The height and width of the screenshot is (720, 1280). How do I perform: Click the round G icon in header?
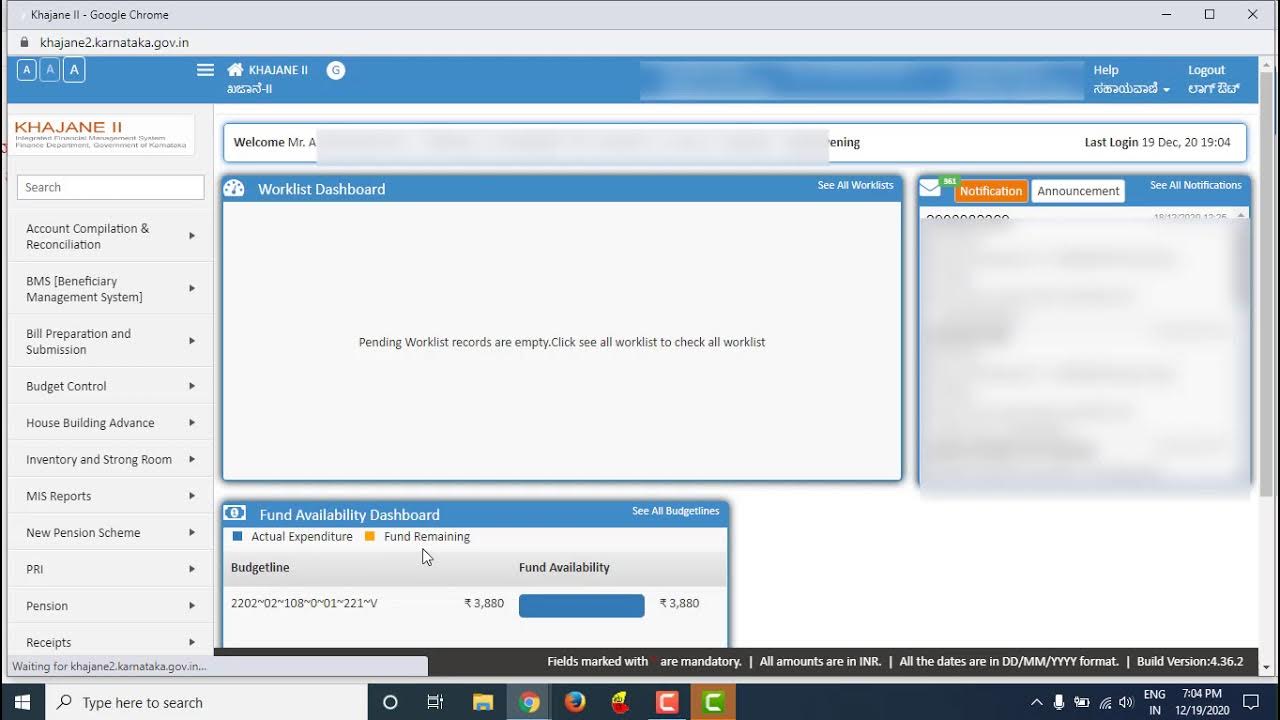coord(336,70)
